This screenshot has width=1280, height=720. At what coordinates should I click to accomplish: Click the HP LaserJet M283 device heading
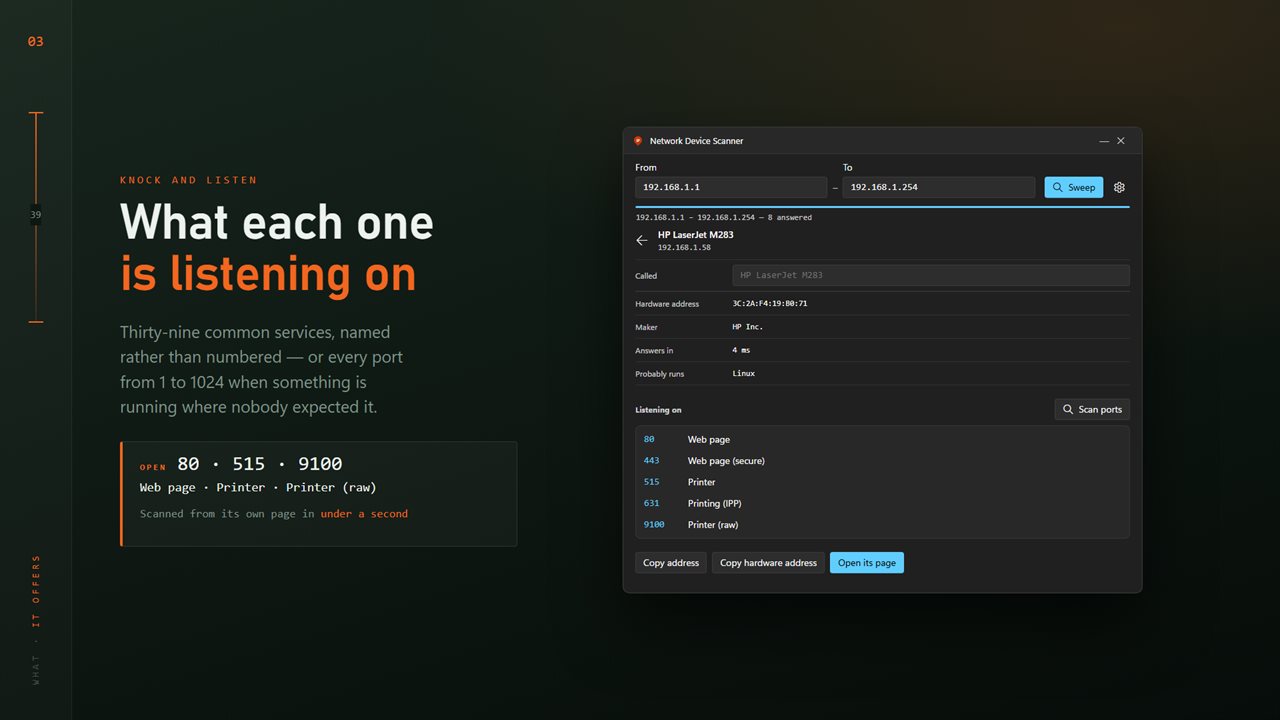[695, 235]
